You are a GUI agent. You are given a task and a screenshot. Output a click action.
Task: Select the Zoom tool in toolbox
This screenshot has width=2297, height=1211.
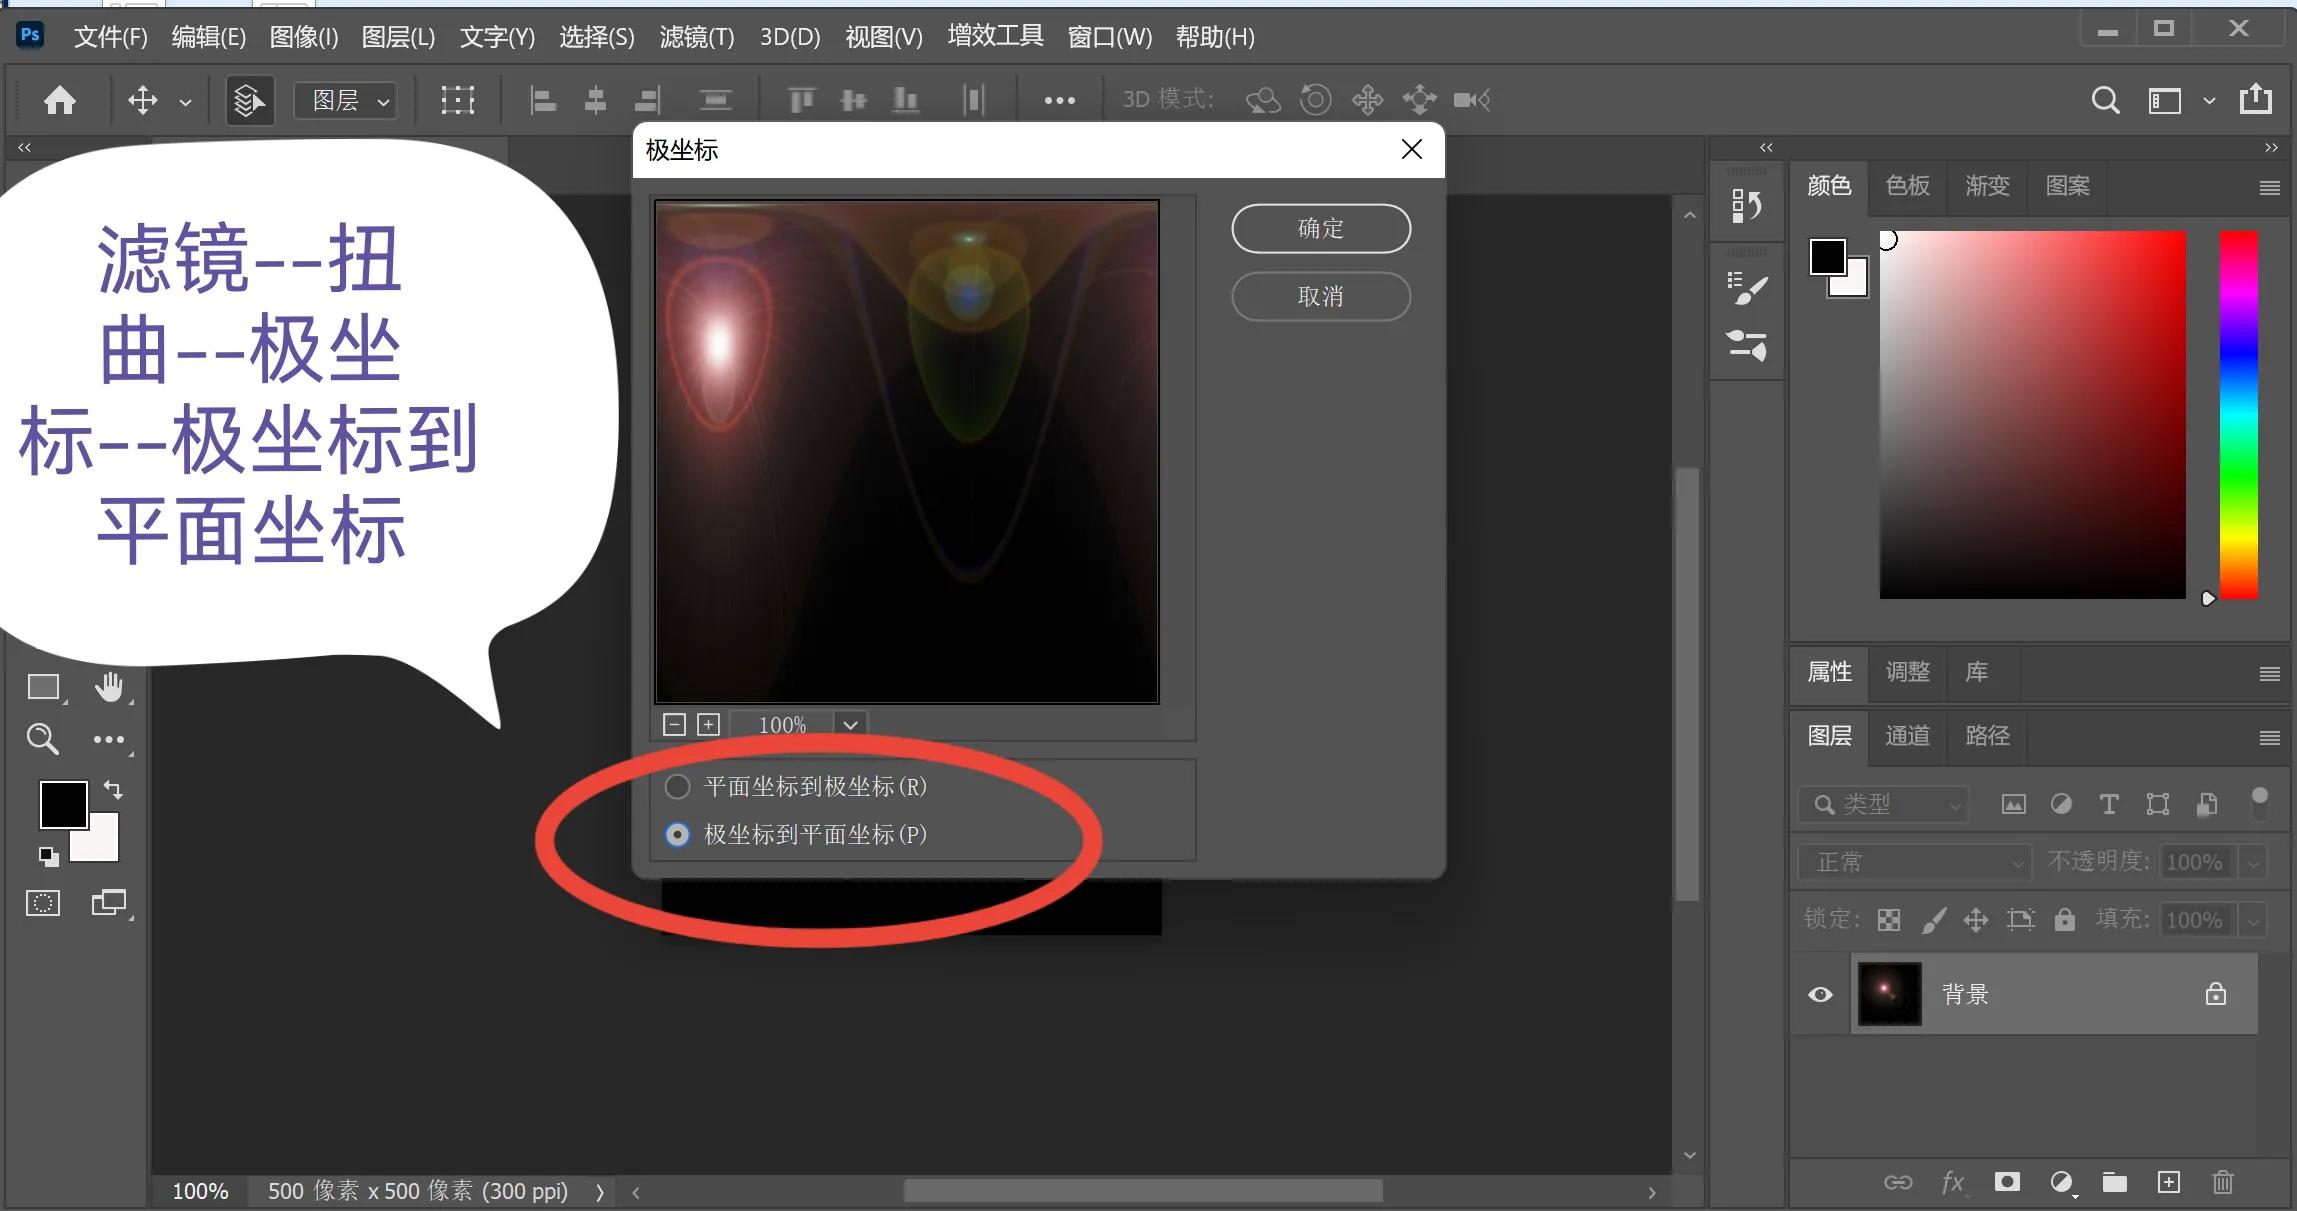tap(42, 739)
